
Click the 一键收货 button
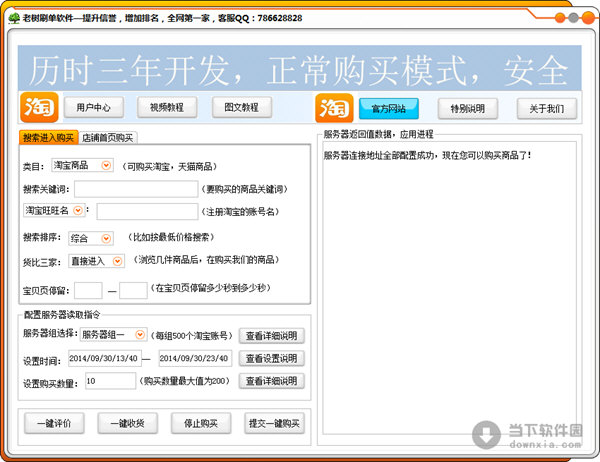point(127,423)
